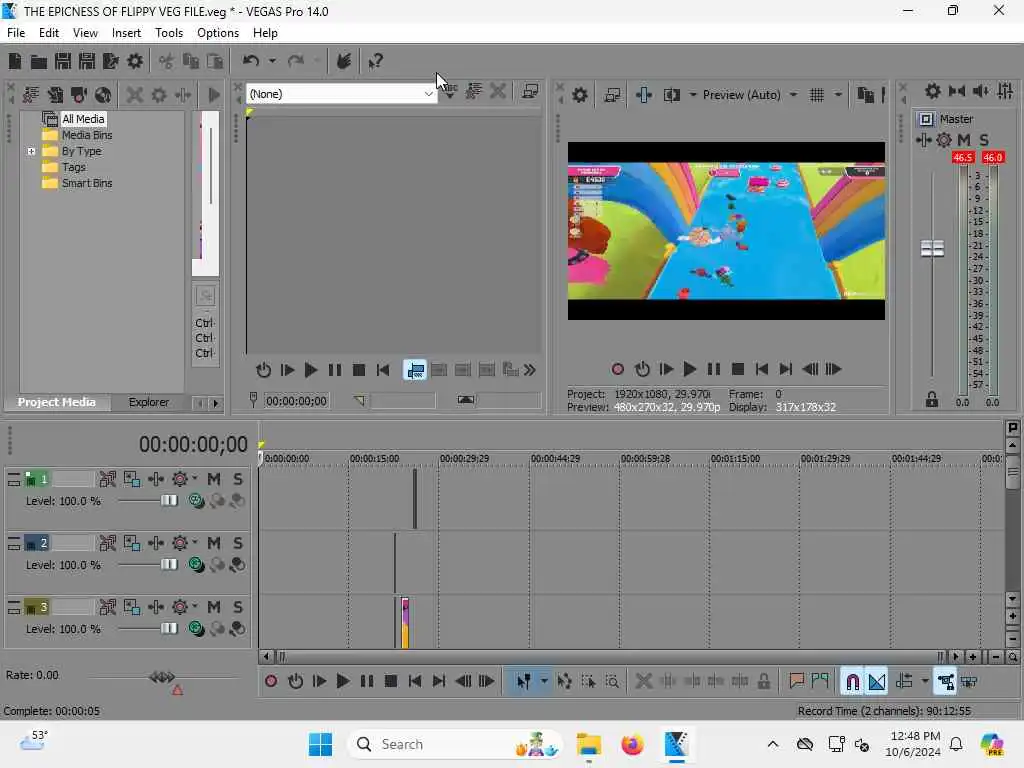Go to start of timeline

[x=415, y=682]
